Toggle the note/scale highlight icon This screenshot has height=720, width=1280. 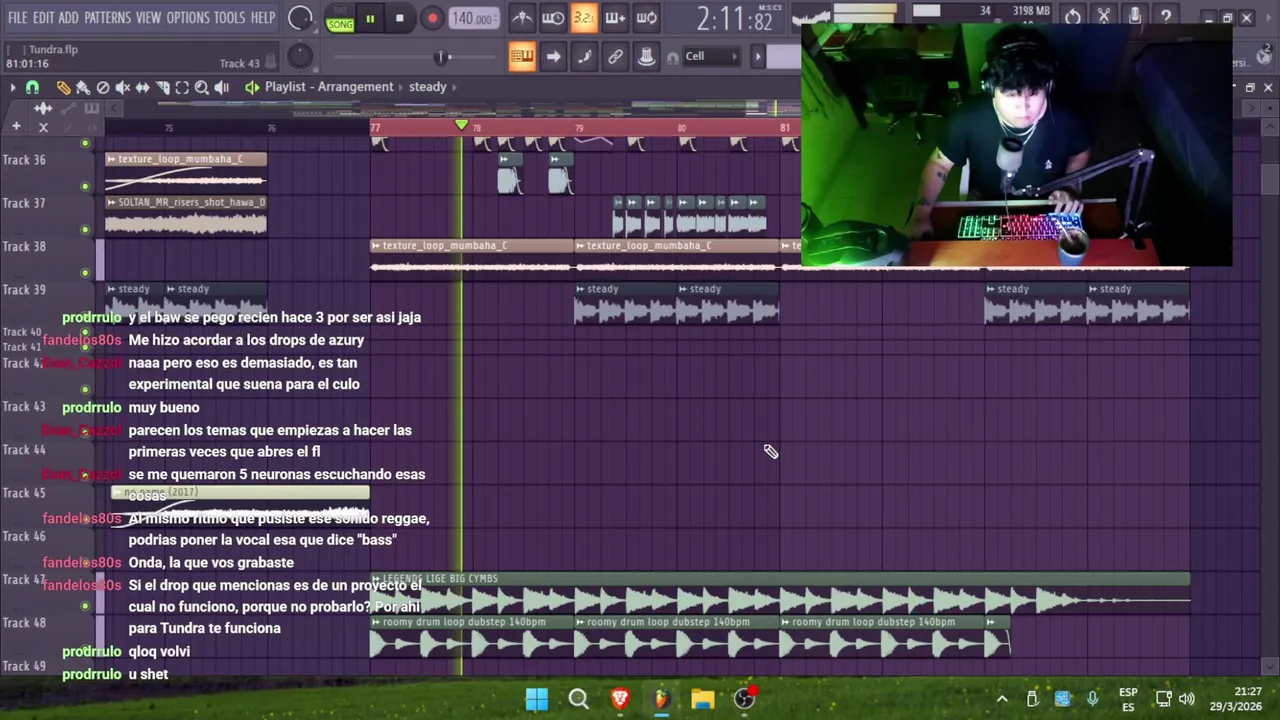[x=584, y=56]
